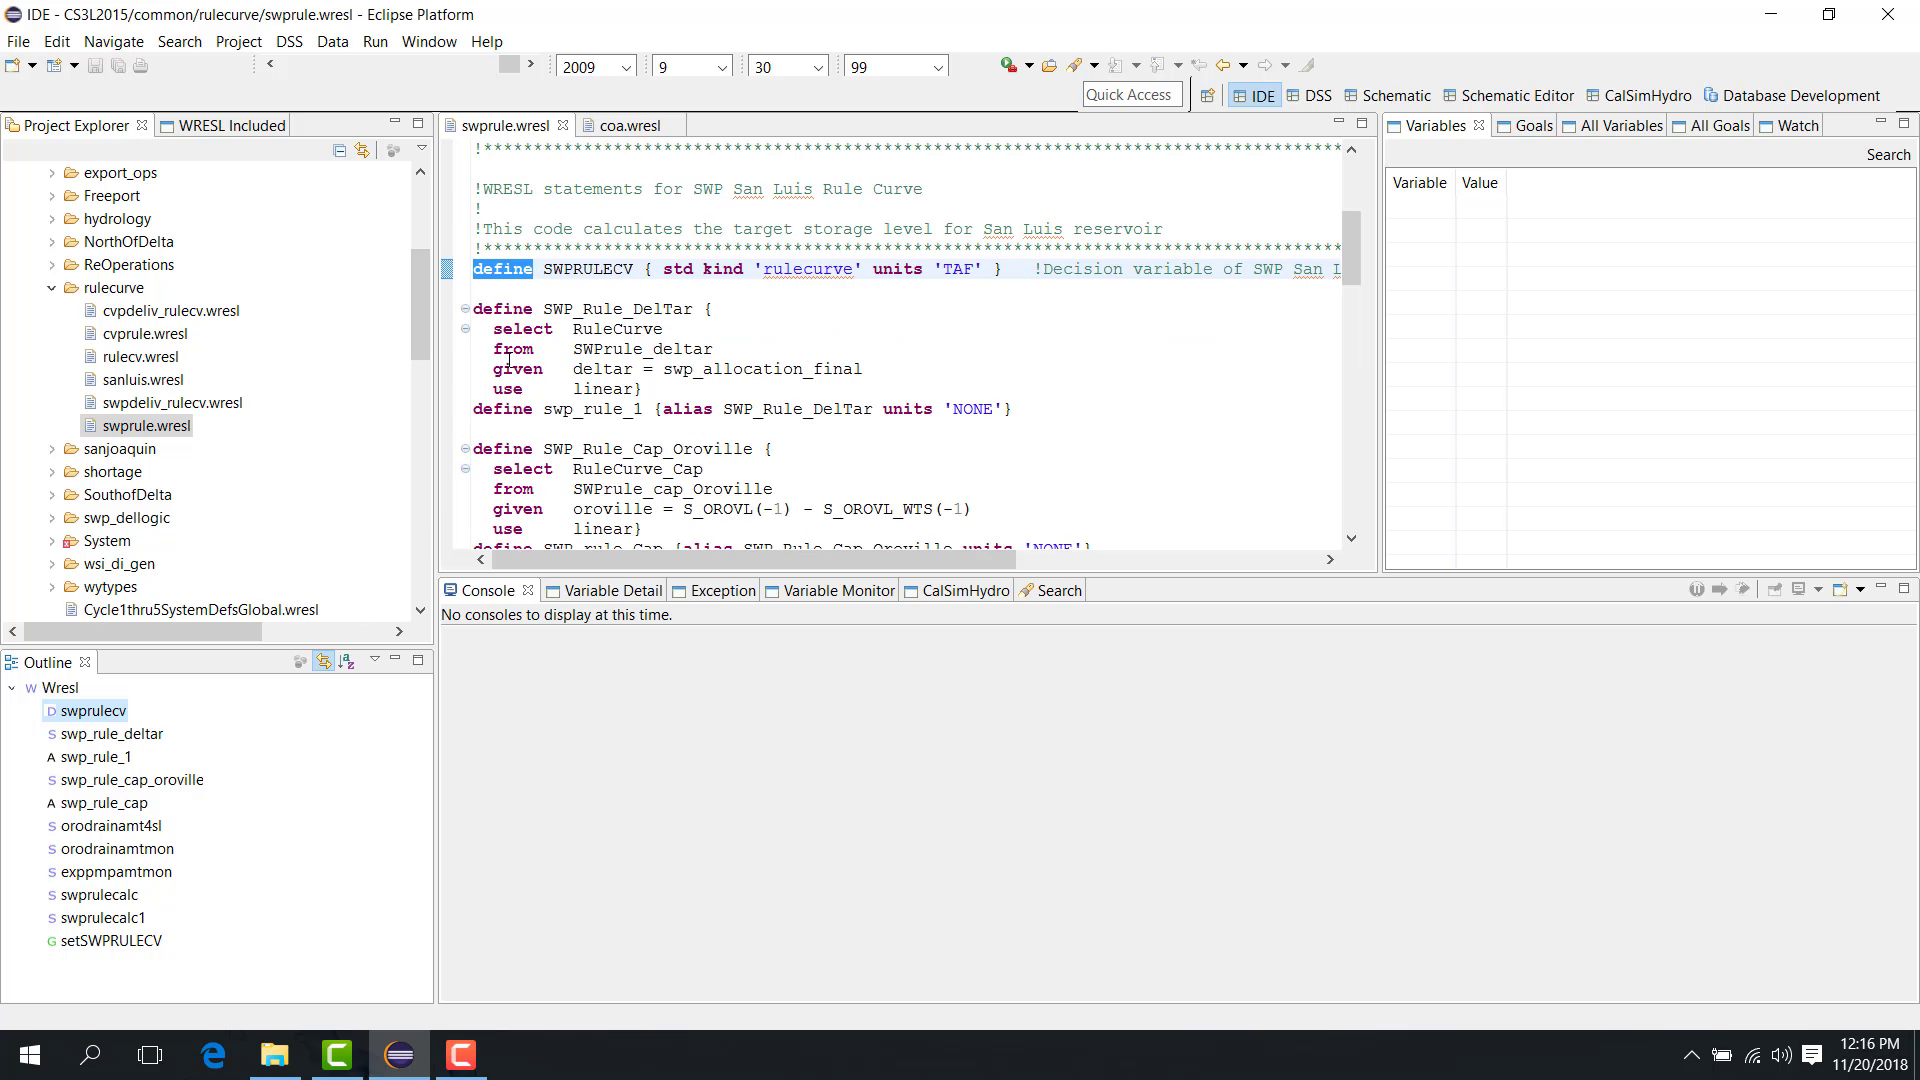Switch to the CalSimHydro perspective
This screenshot has width=1920, height=1080.
pyautogui.click(x=1638, y=96)
